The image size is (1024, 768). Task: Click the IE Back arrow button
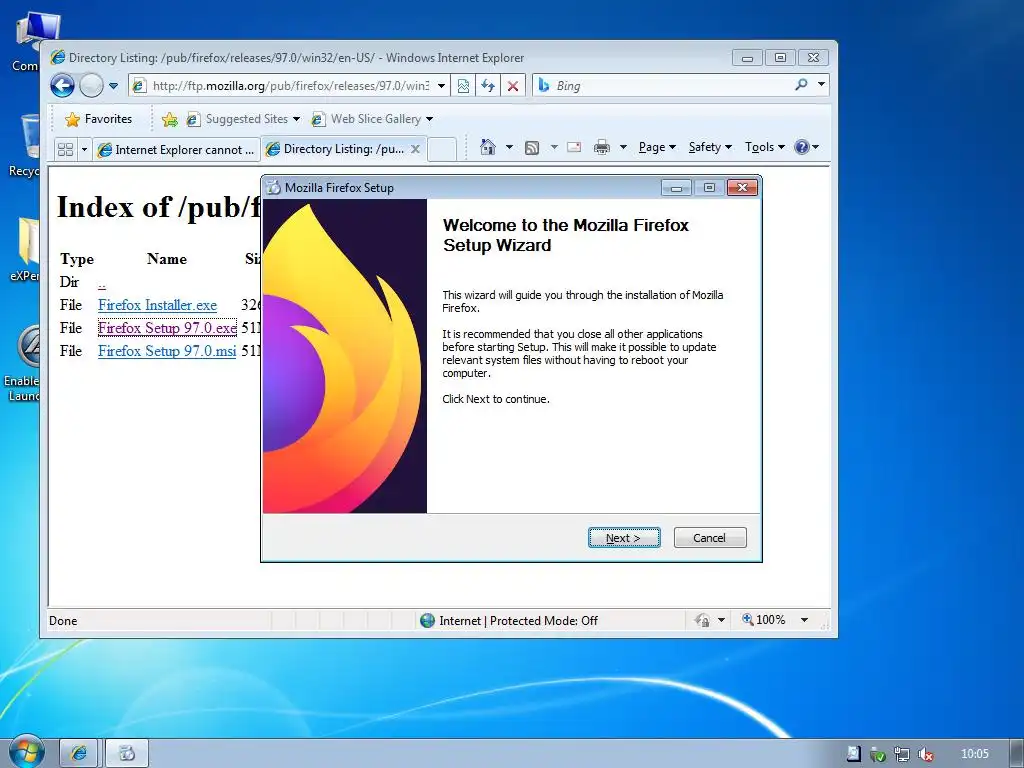63,86
